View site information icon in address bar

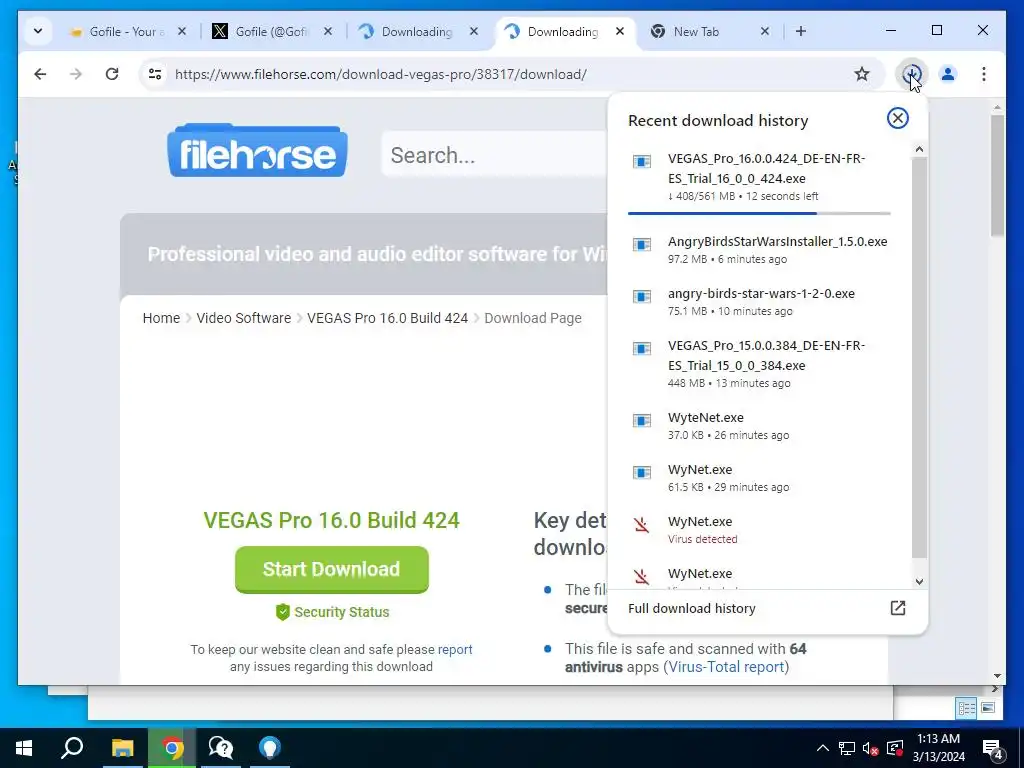[155, 74]
